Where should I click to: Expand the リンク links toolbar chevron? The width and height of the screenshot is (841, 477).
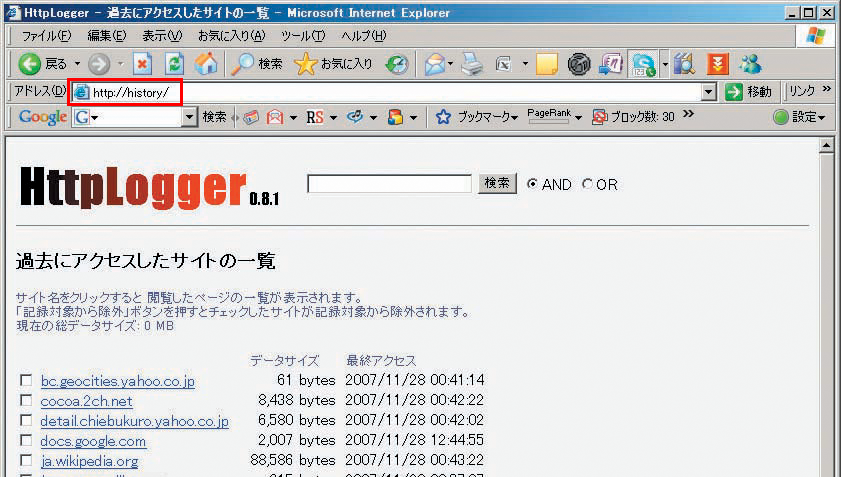827,89
